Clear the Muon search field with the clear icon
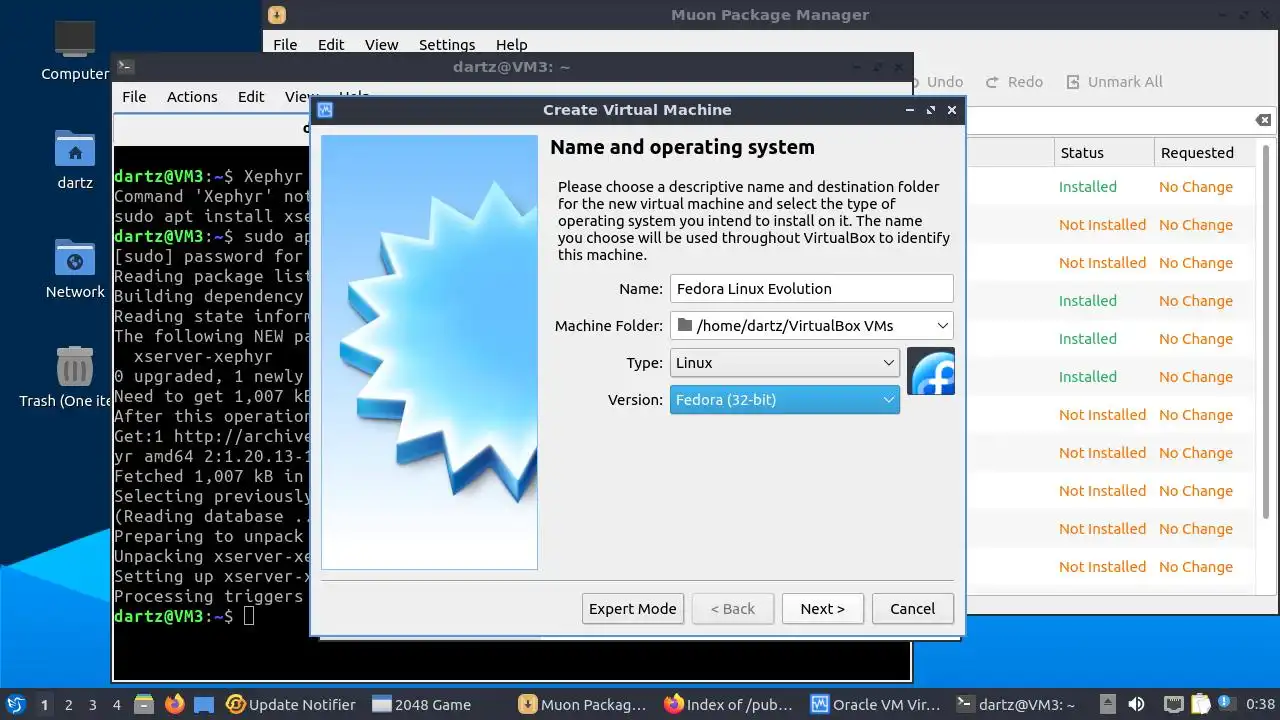This screenshot has height=720, width=1280. point(1263,120)
